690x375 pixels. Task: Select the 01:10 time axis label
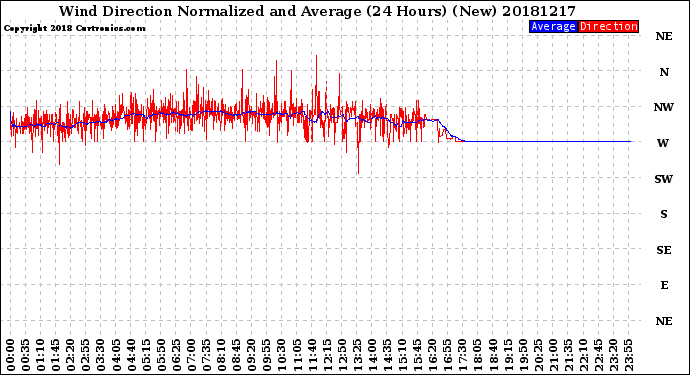(40, 355)
